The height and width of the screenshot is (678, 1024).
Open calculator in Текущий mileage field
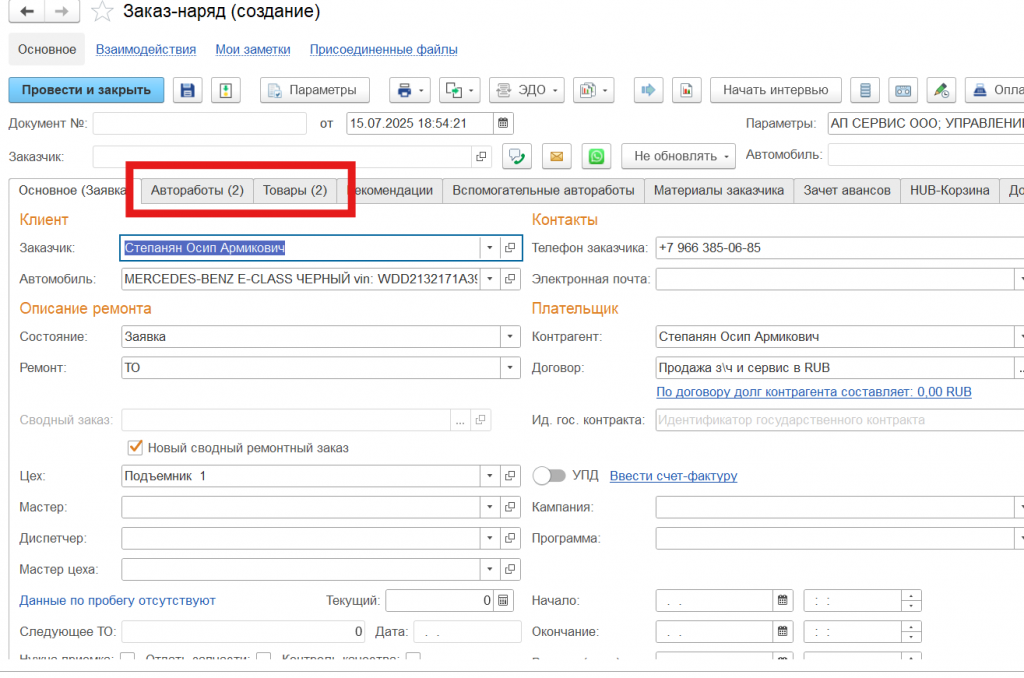tap(503, 601)
